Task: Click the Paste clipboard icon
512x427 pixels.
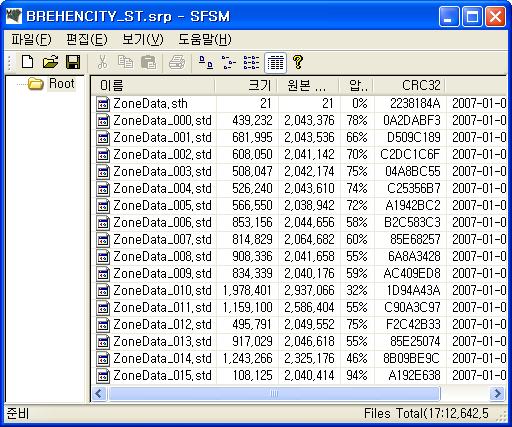Action: pos(149,62)
